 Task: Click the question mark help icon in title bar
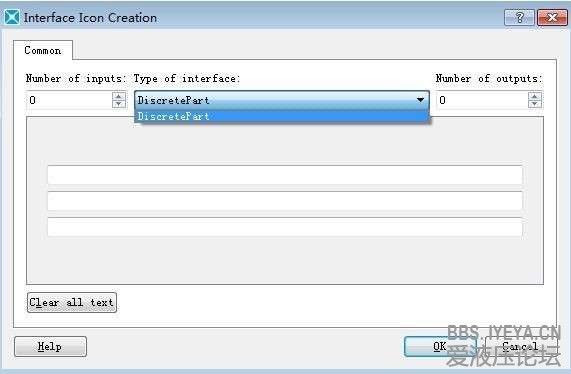pos(519,17)
